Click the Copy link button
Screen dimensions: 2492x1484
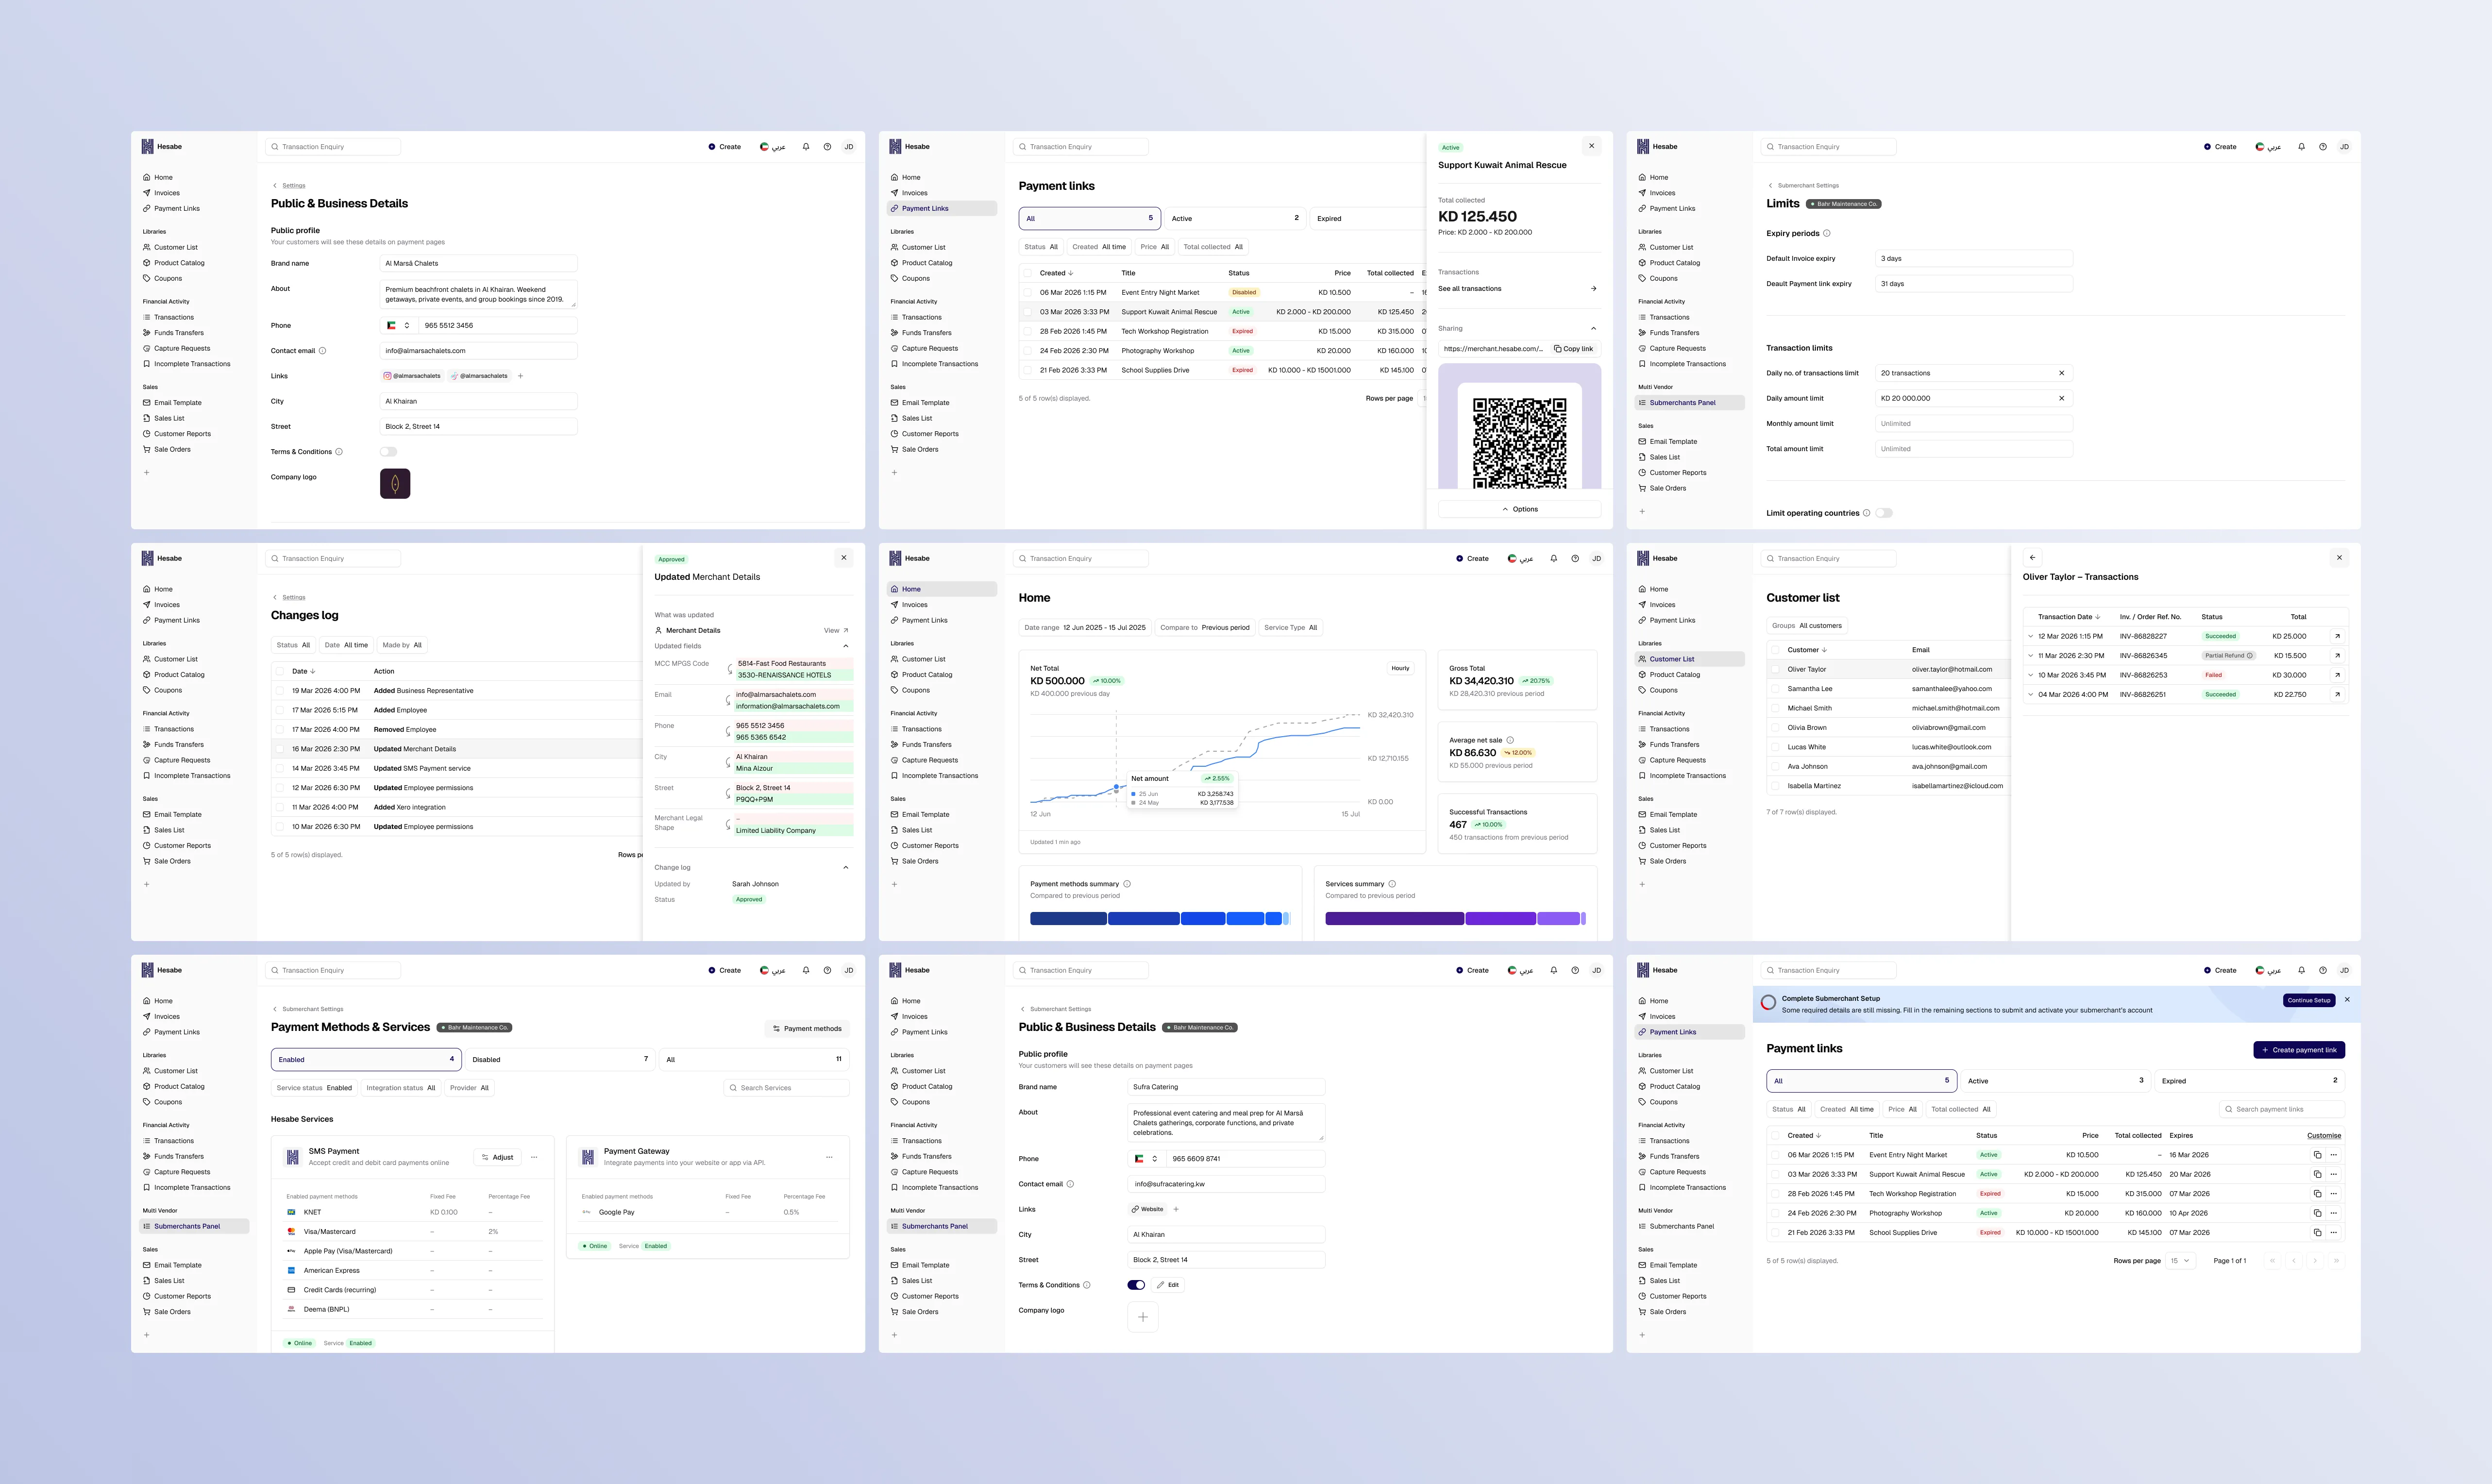[1573, 349]
